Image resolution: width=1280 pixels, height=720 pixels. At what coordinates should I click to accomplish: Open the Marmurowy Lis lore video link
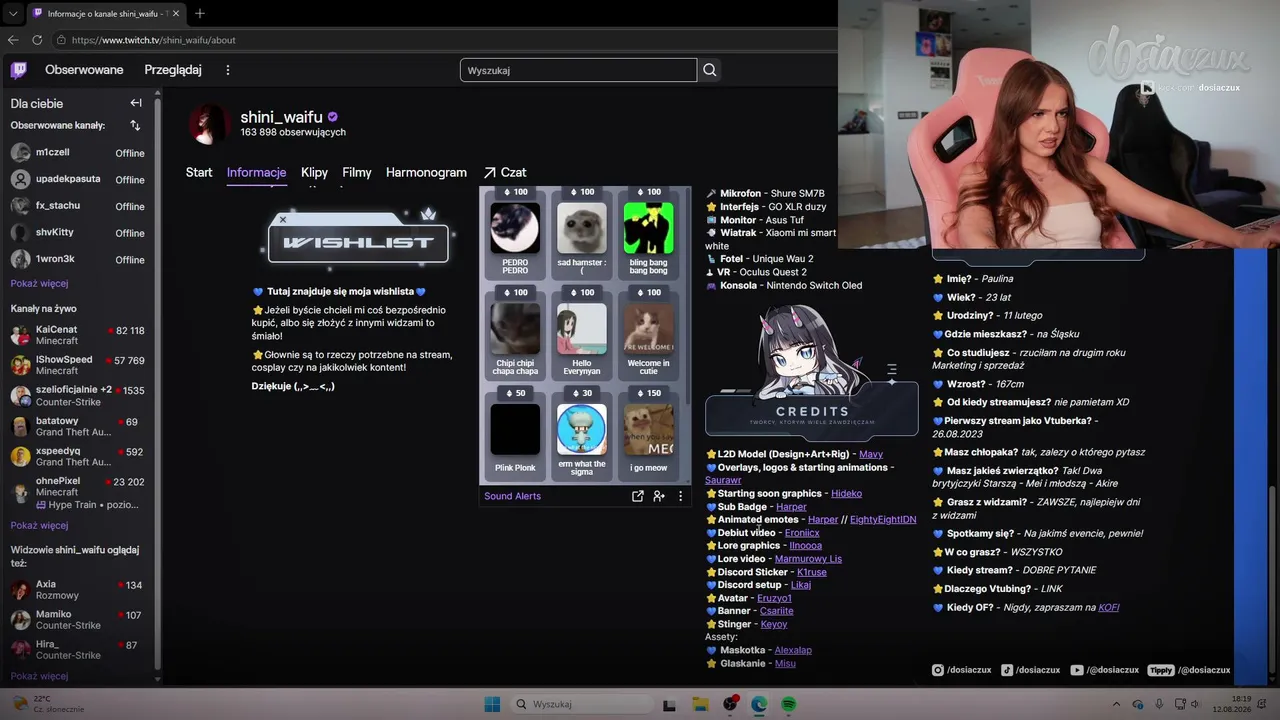[808, 559]
